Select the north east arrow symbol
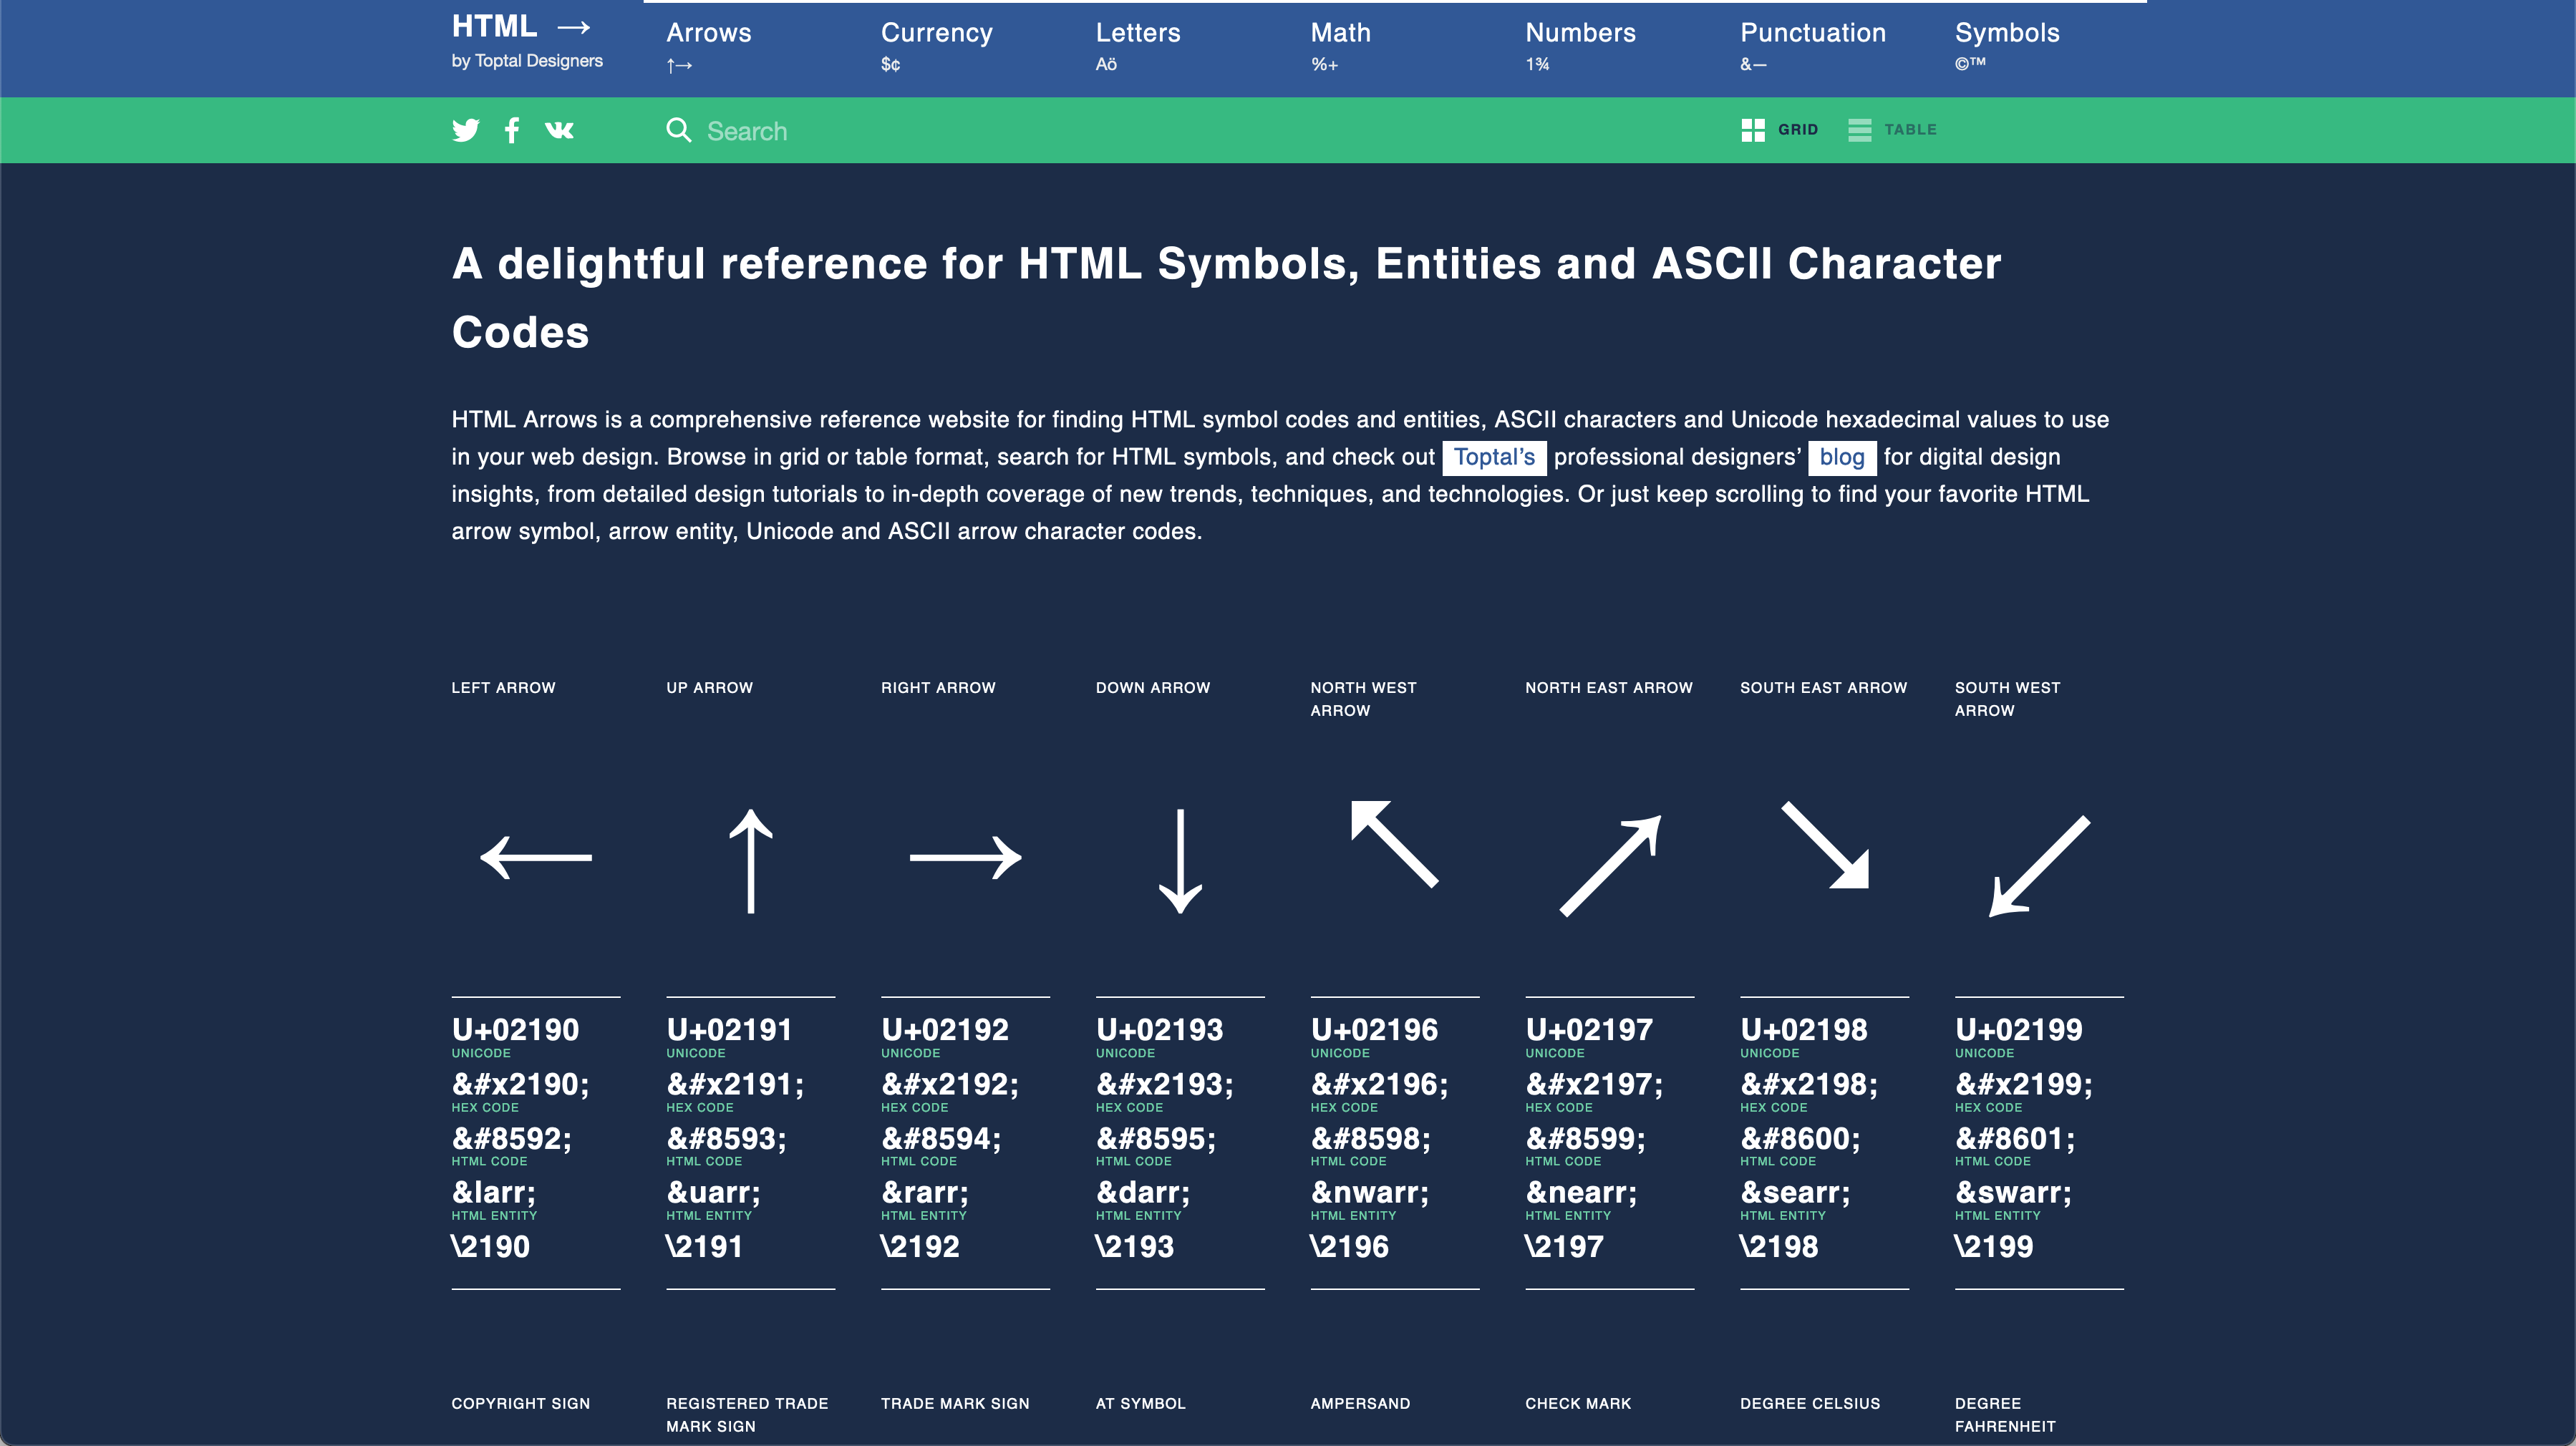Image resolution: width=2576 pixels, height=1446 pixels. point(1610,865)
